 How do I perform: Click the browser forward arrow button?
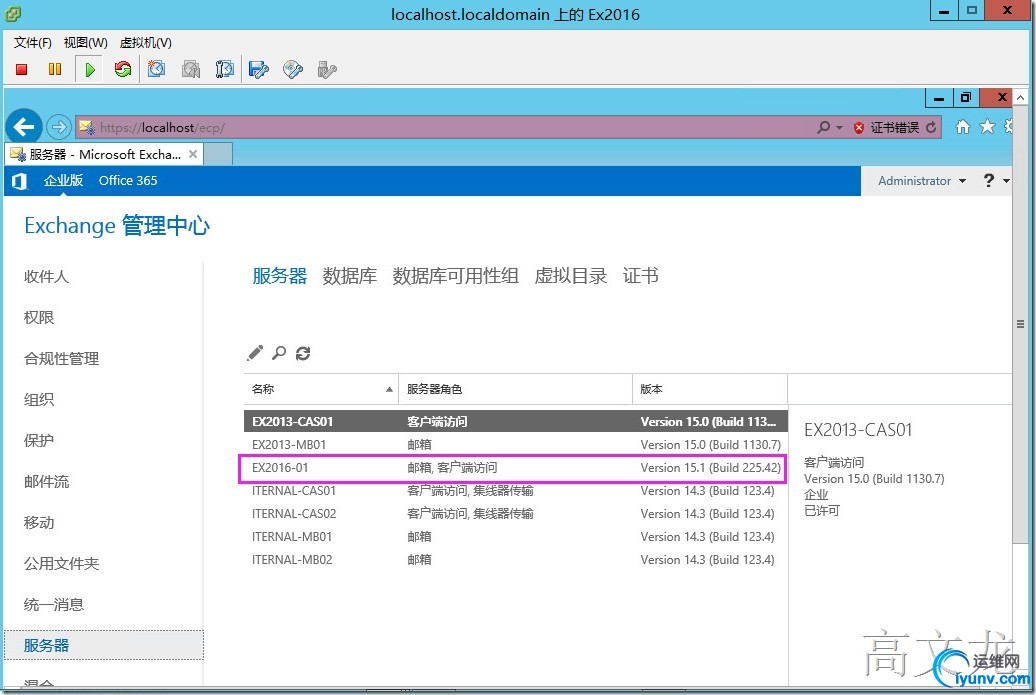59,127
